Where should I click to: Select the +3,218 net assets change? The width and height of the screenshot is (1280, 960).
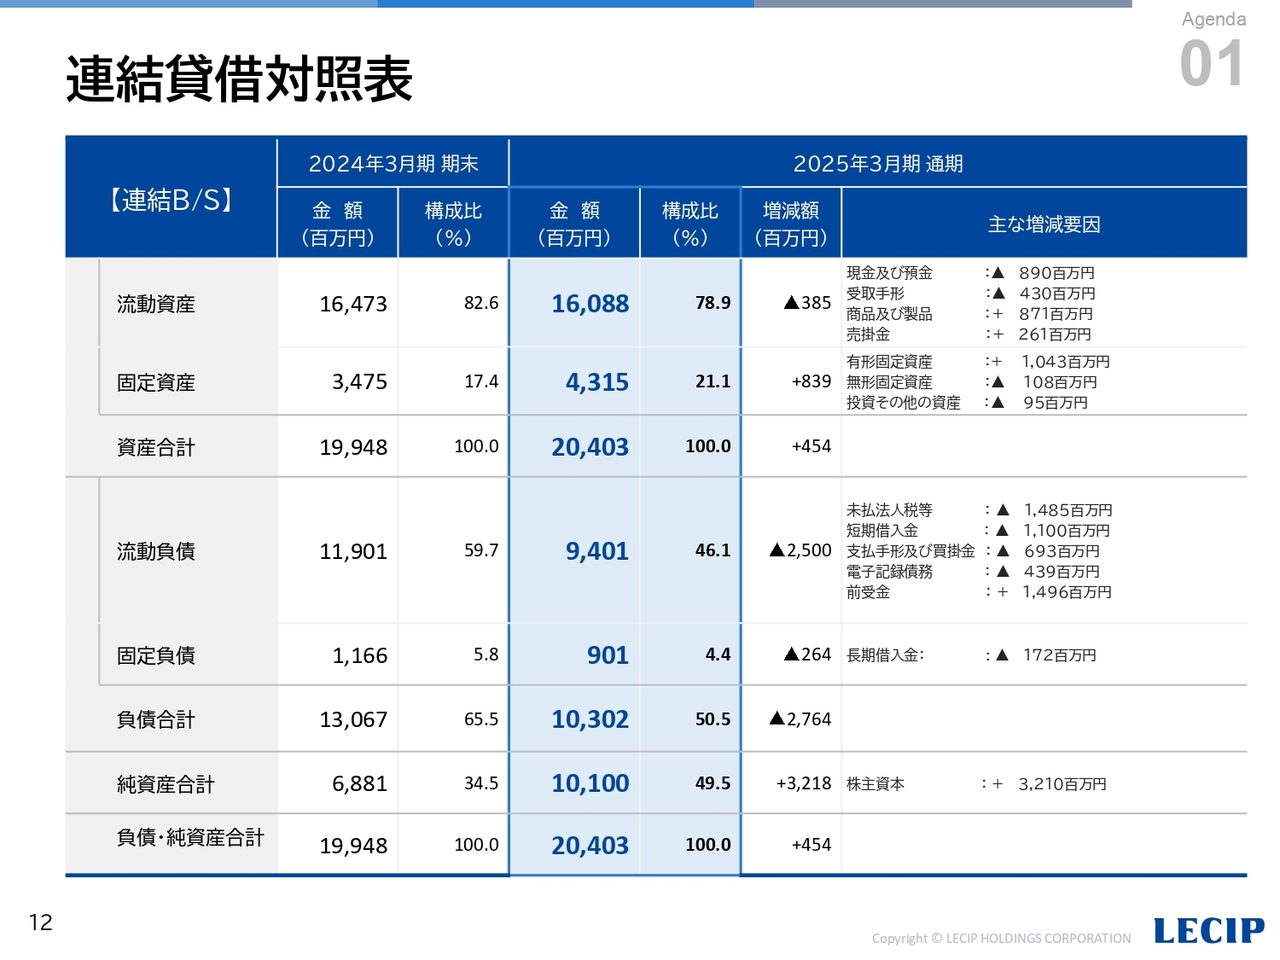[803, 783]
